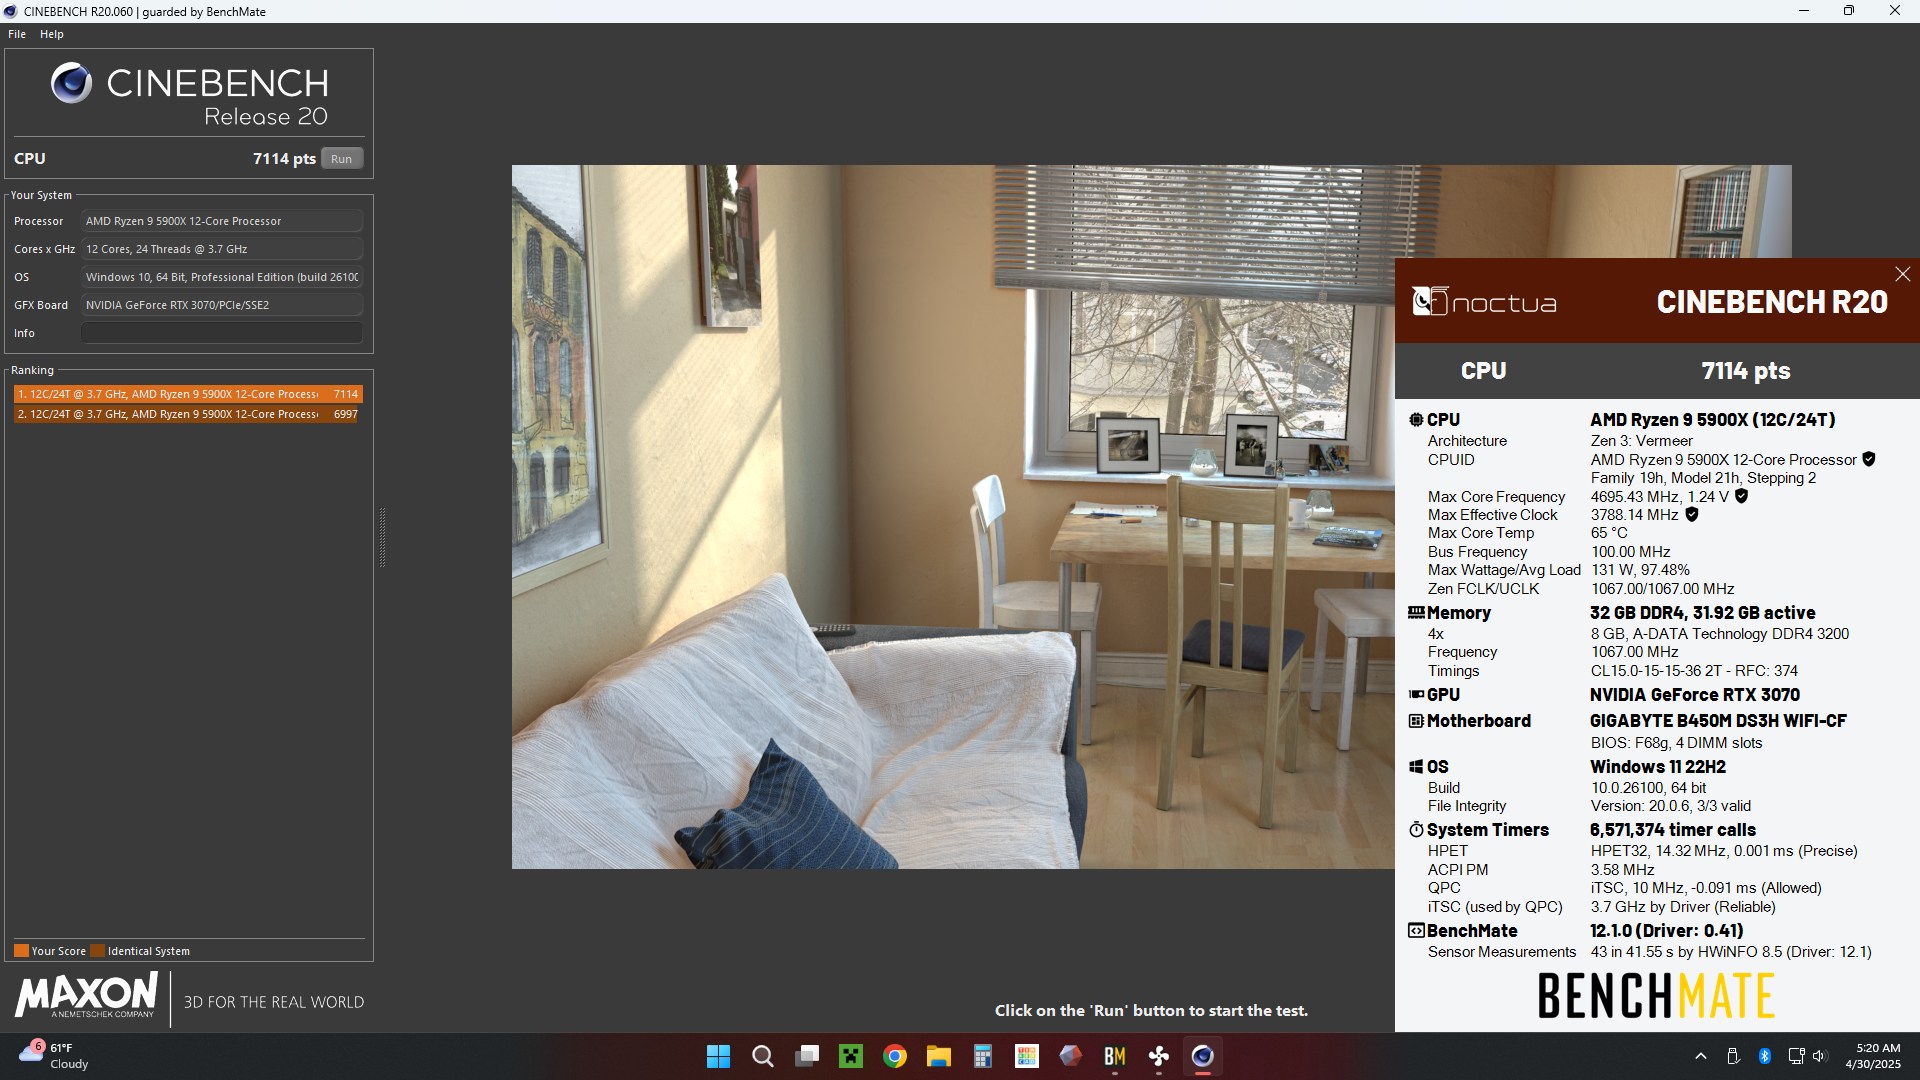Click the OS field showing Windows 10

coord(222,277)
